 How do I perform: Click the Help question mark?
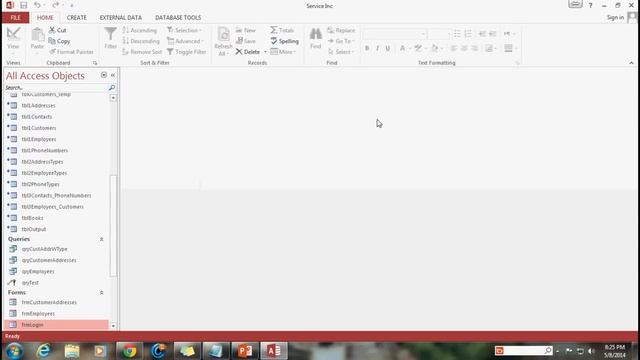[590, 5]
